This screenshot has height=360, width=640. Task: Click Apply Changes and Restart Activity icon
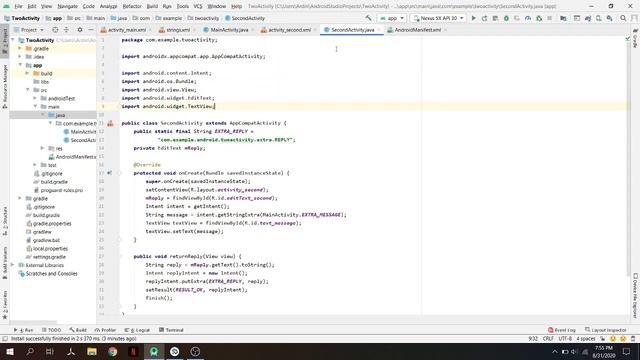484,18
